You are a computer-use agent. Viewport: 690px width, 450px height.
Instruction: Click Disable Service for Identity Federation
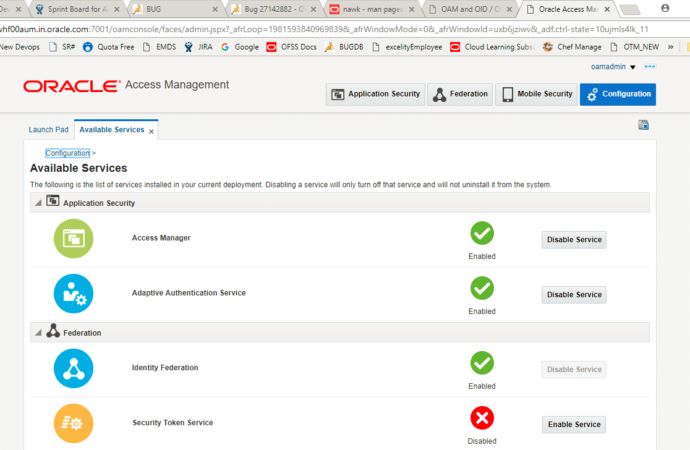click(x=574, y=370)
